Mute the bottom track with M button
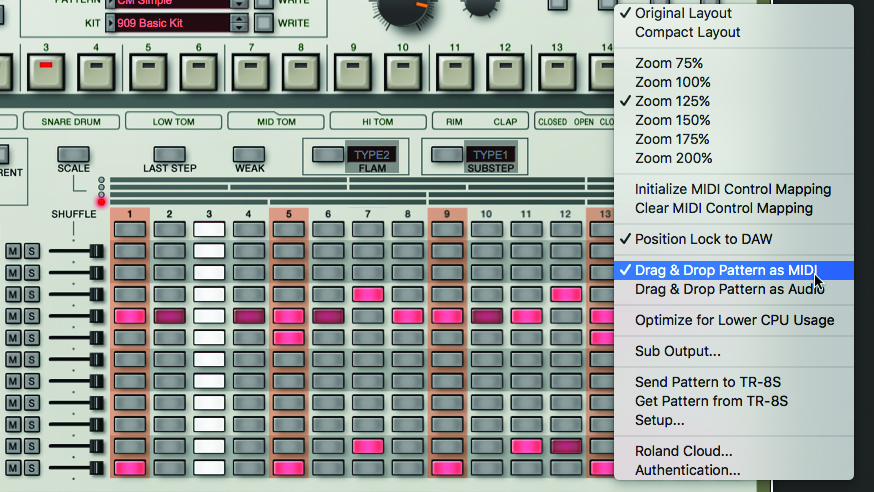 coord(13,467)
